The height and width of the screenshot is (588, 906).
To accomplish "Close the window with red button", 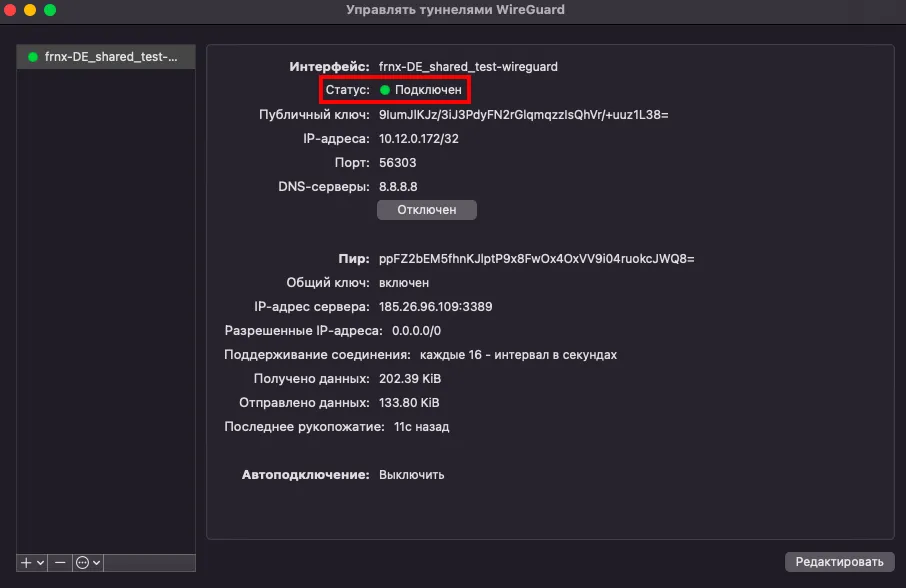I will pyautogui.click(x=10, y=9).
